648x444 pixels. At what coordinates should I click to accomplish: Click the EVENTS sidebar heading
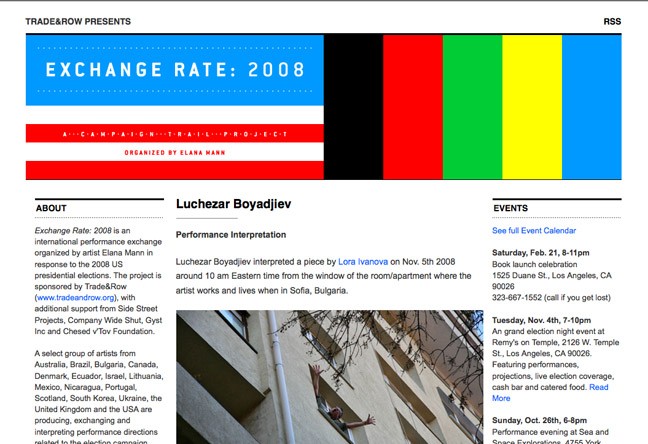click(x=510, y=208)
